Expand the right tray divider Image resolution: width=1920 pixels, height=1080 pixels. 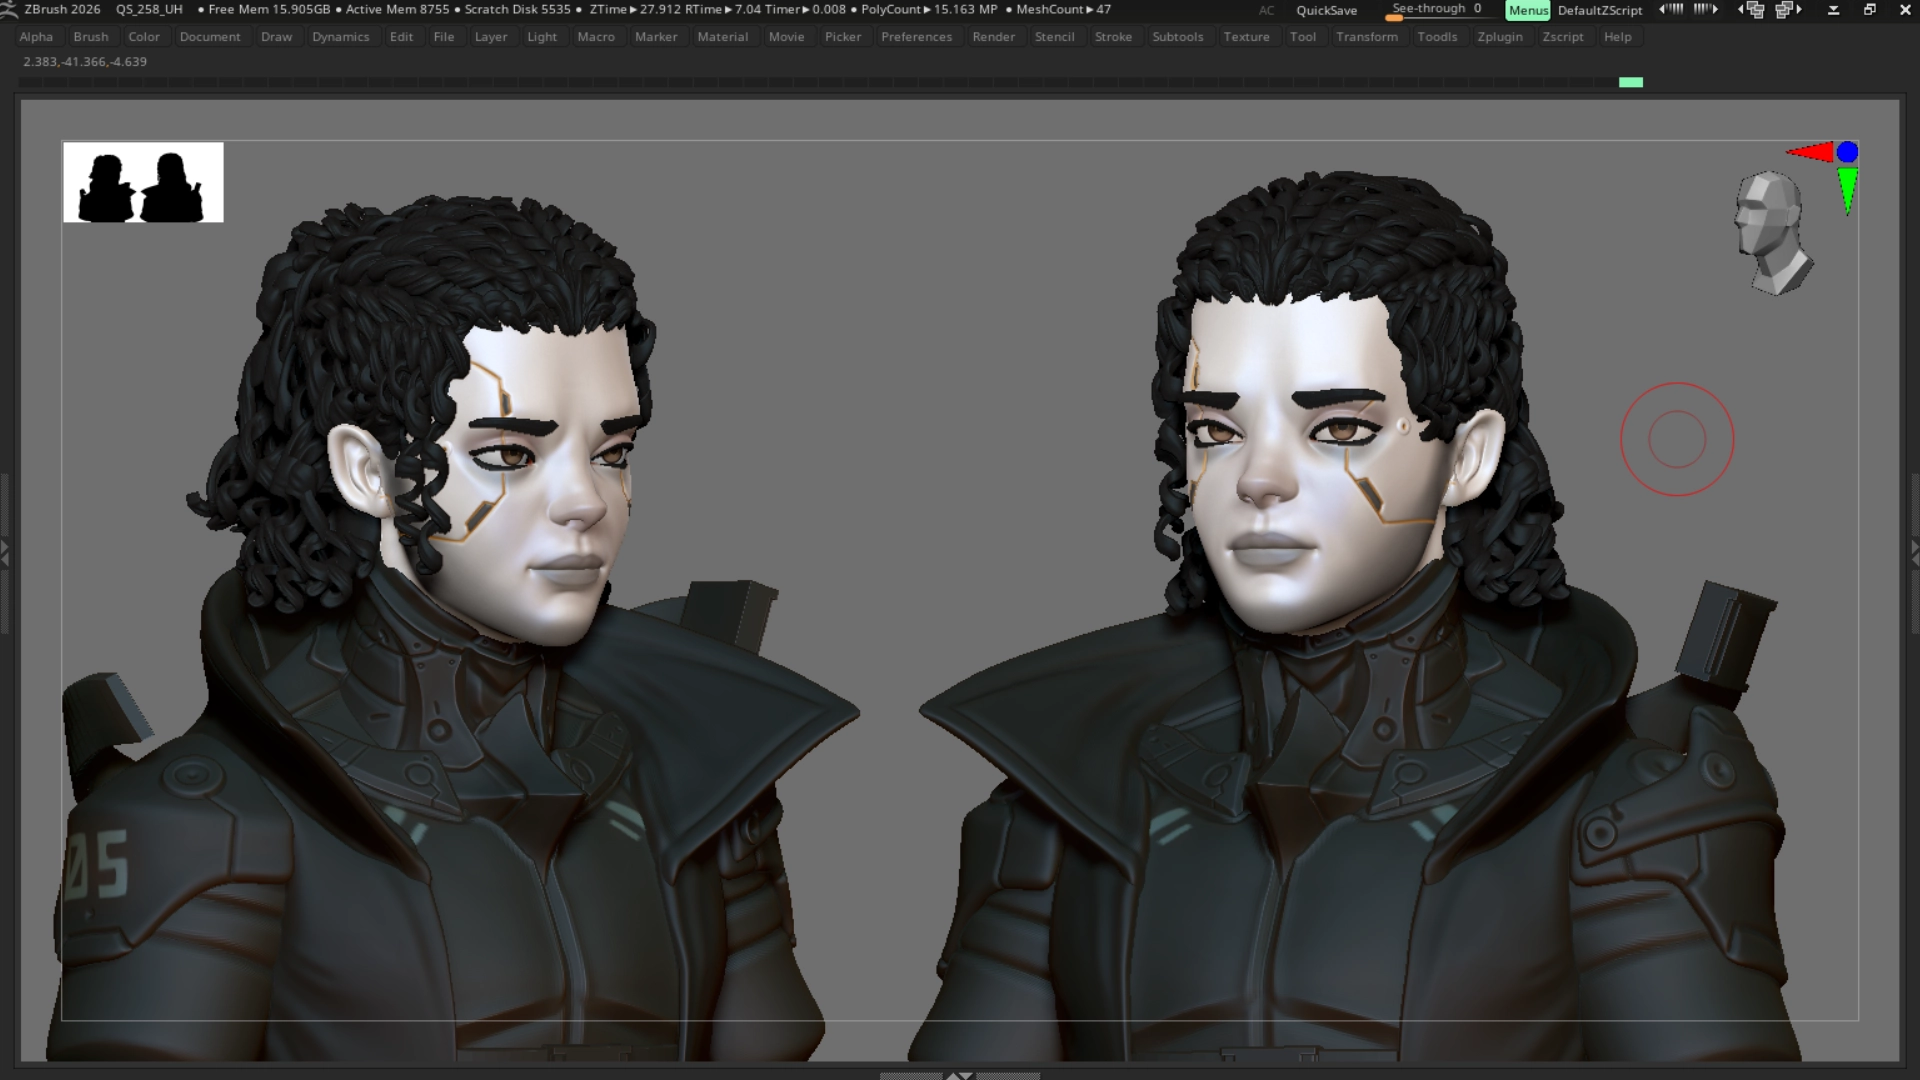coord(1914,551)
